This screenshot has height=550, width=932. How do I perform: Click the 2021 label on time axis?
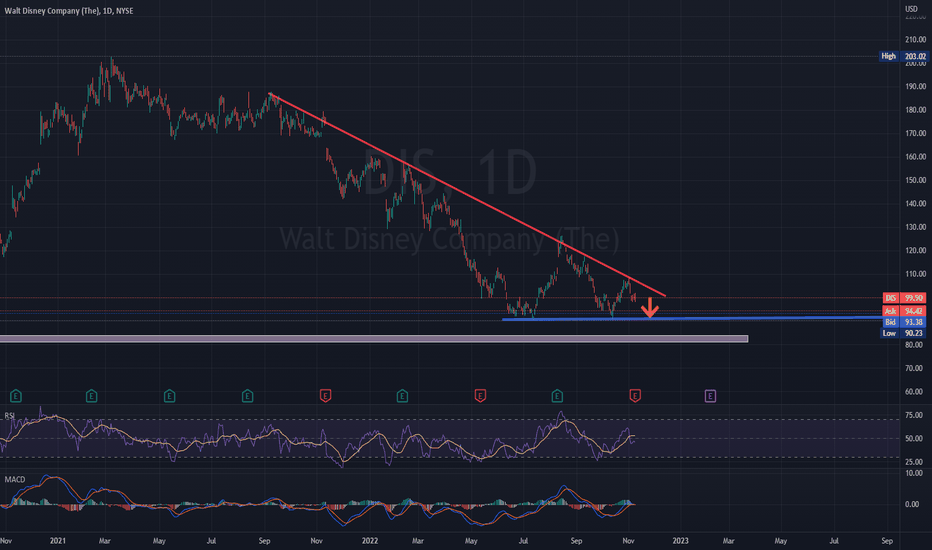click(58, 540)
